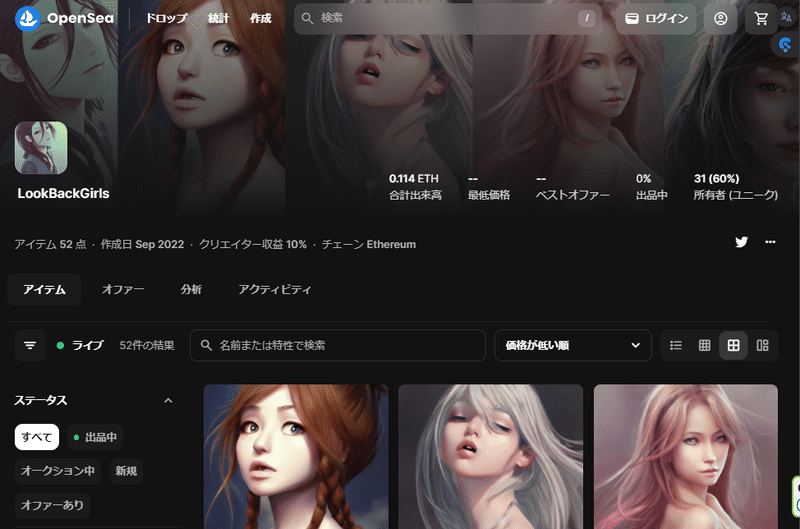
Task: Open the shopping cart
Action: pos(761,19)
